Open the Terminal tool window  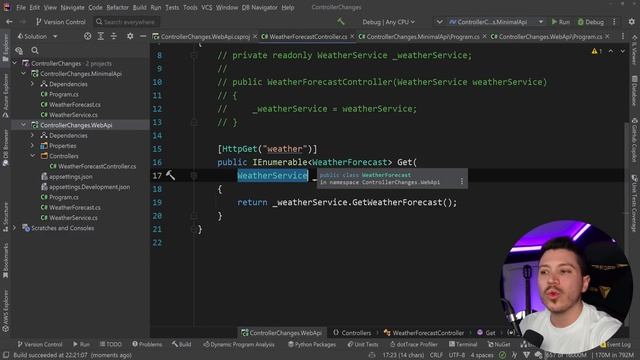463,344
